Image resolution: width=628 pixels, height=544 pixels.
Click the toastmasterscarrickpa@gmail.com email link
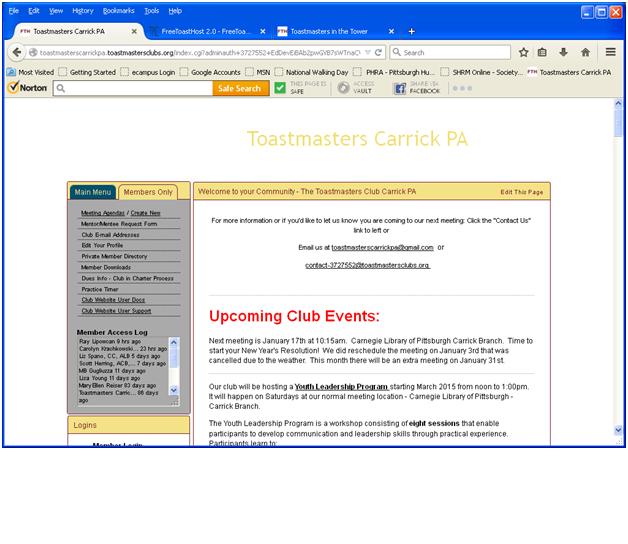[x=382, y=248]
